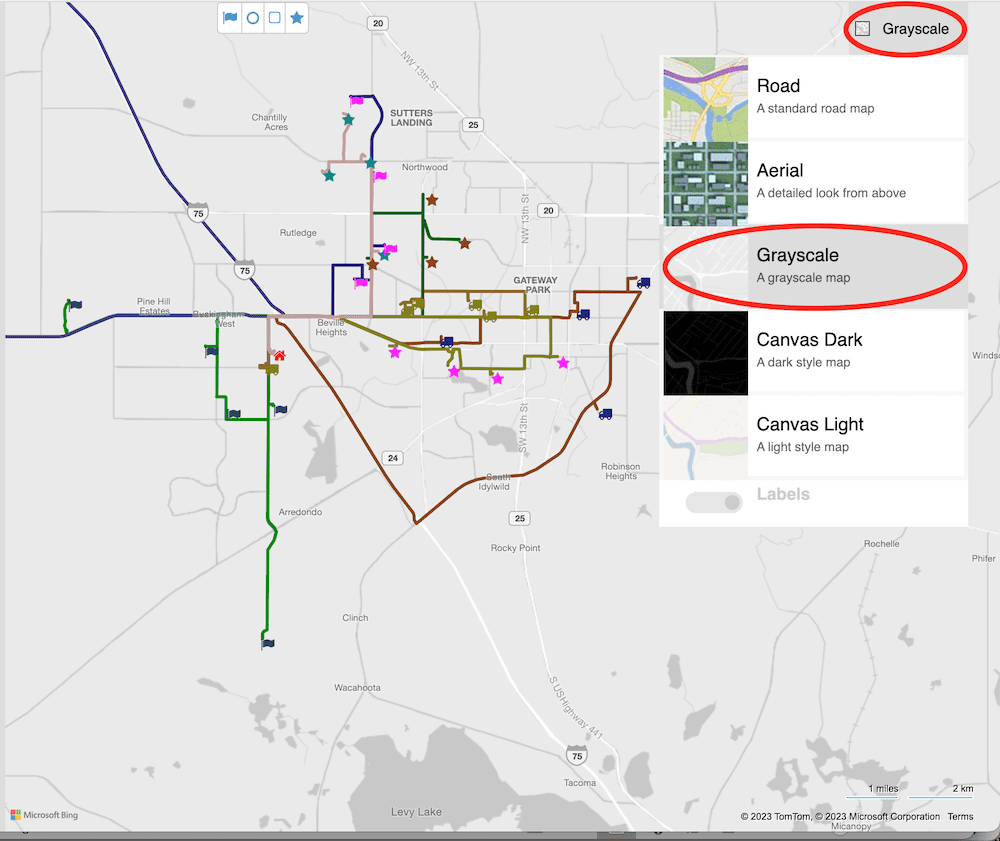Select the circle drawing tool
This screenshot has width=1000, height=841.
253,18
